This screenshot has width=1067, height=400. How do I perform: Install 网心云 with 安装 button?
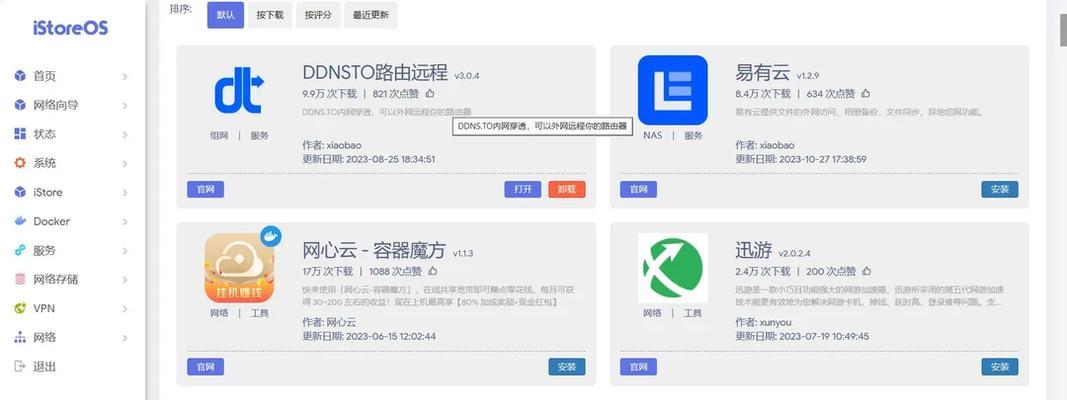tap(567, 367)
